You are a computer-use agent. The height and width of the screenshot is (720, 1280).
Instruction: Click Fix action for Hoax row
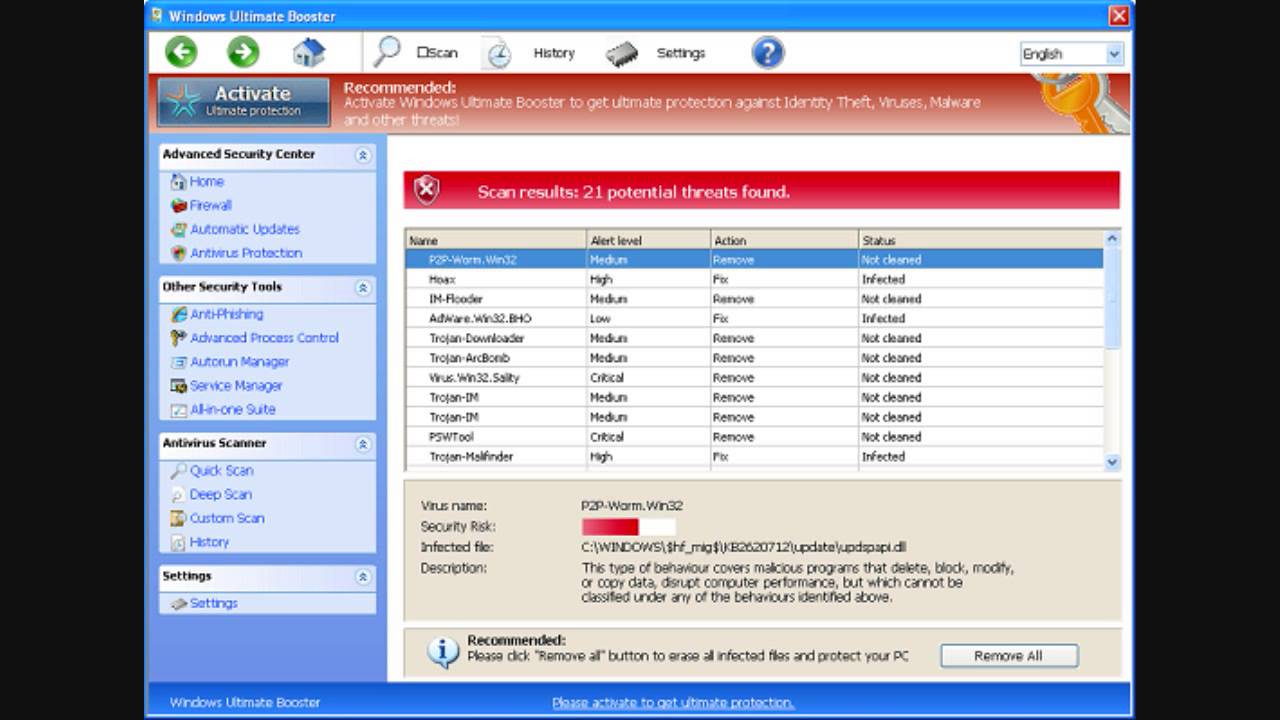pyautogui.click(x=720, y=279)
